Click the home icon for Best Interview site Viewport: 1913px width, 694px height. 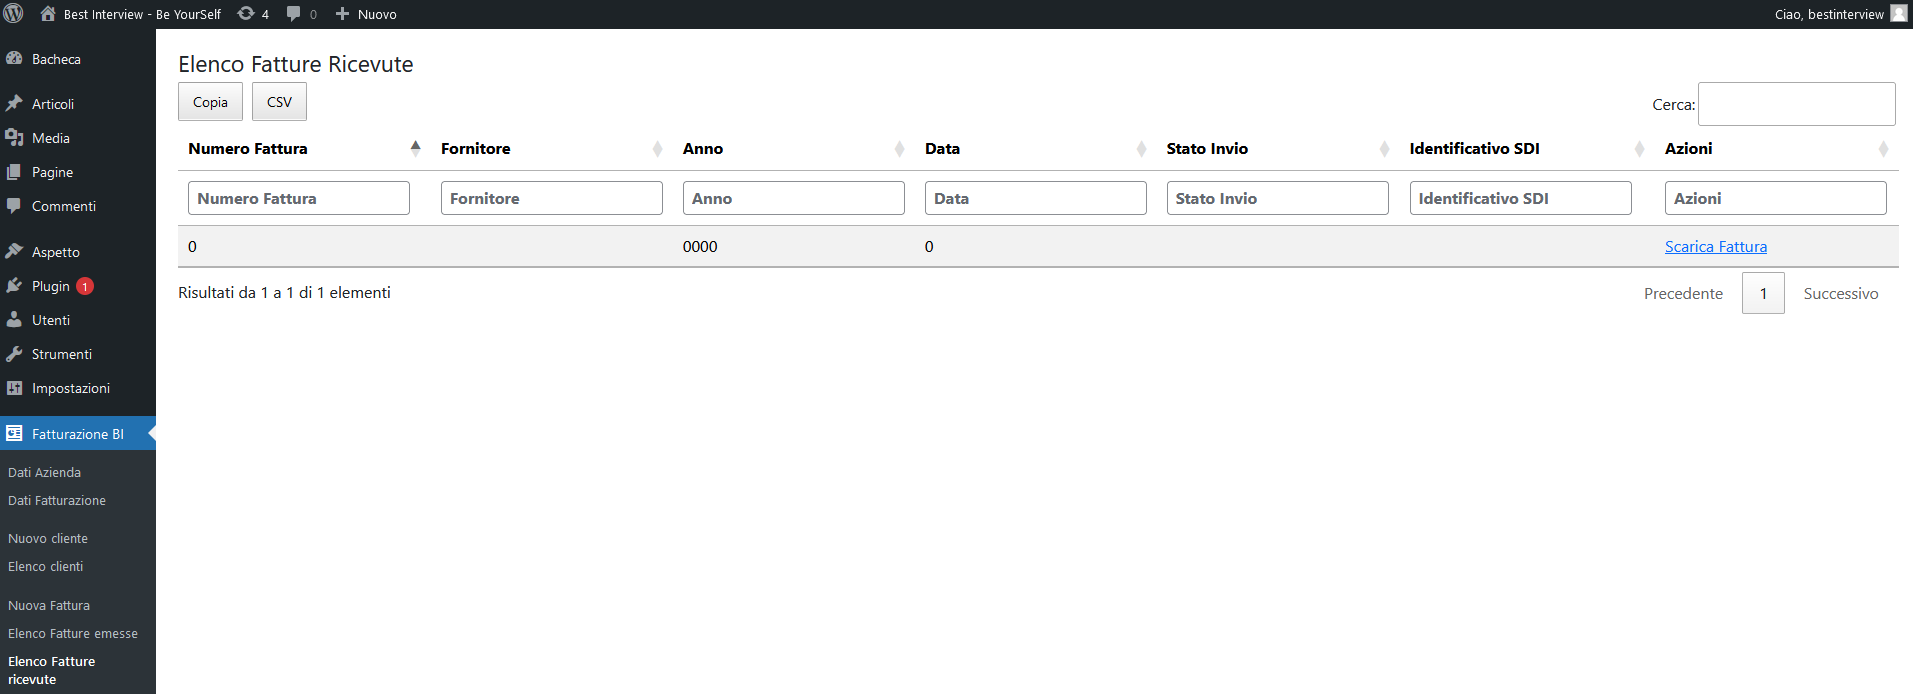pos(48,14)
